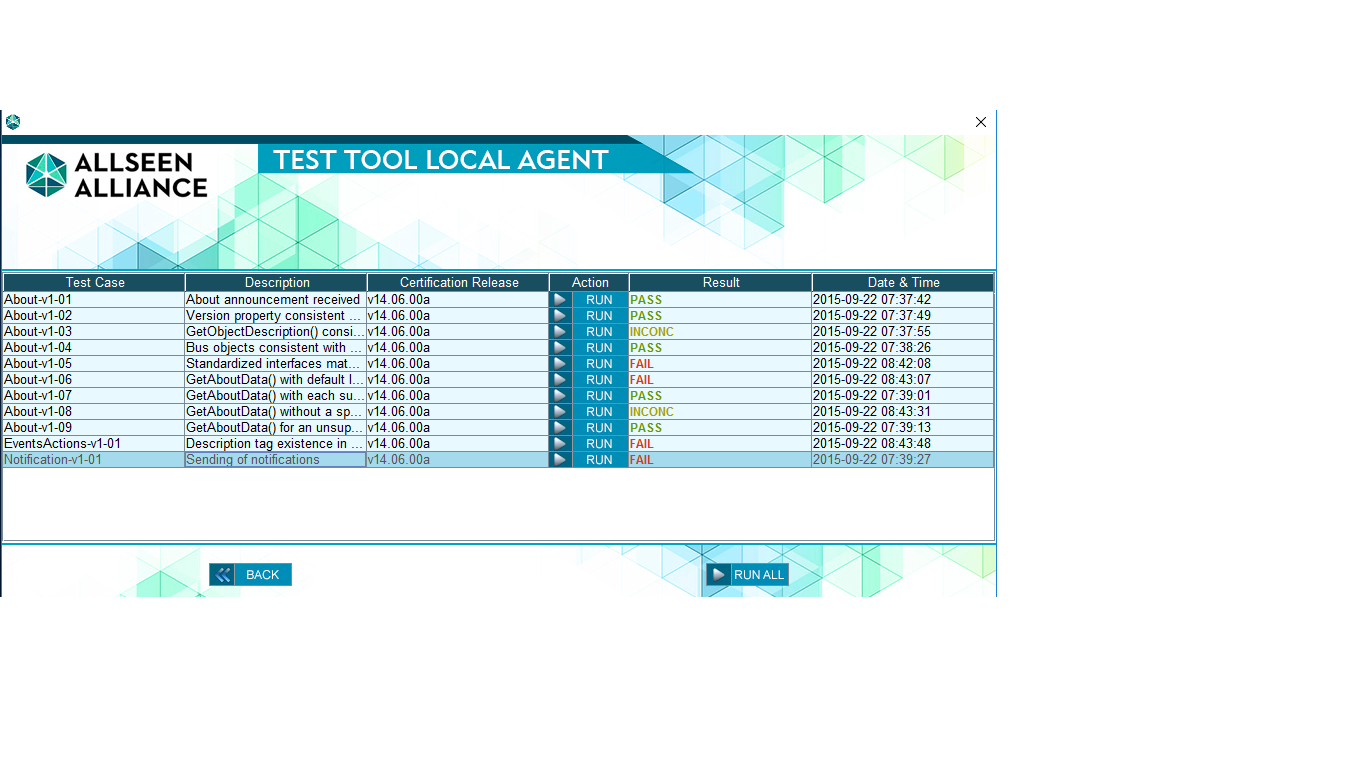Click 'Description tag existence in' cell
This screenshot has height=768, width=1366.
tap(276, 443)
